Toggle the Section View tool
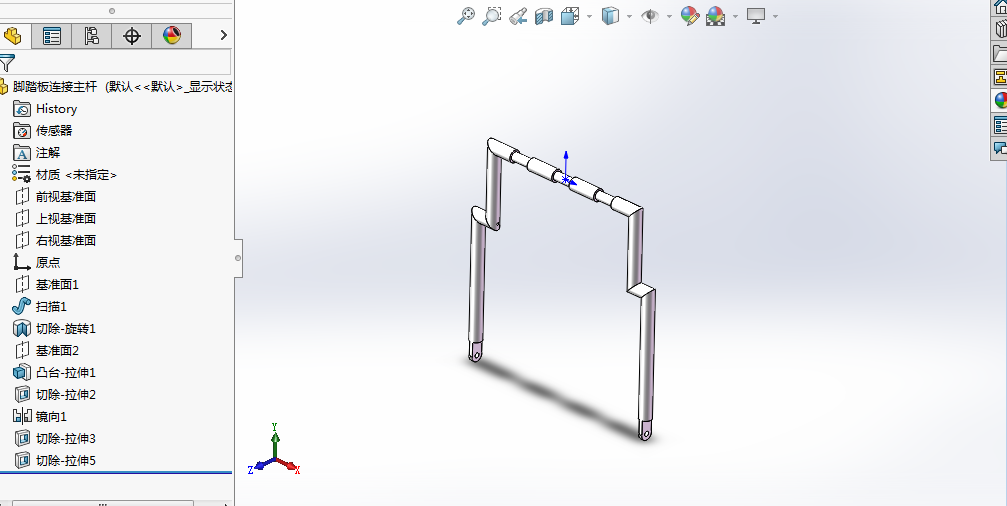 click(544, 17)
